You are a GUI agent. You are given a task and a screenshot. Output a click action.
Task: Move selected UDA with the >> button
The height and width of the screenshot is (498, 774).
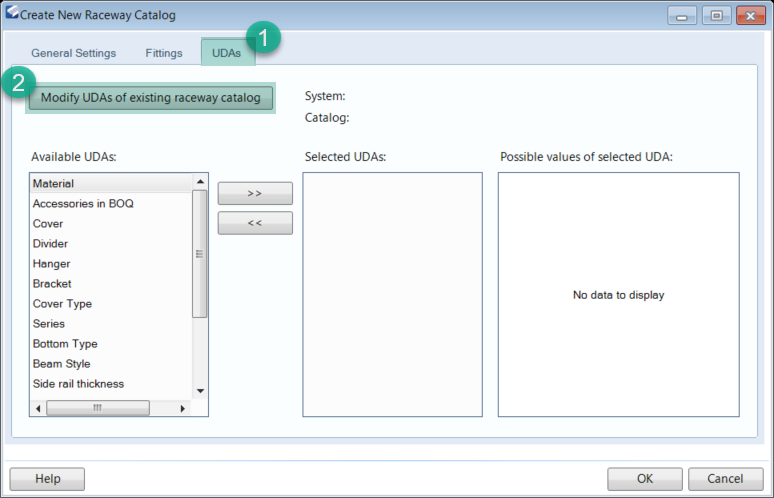click(255, 193)
